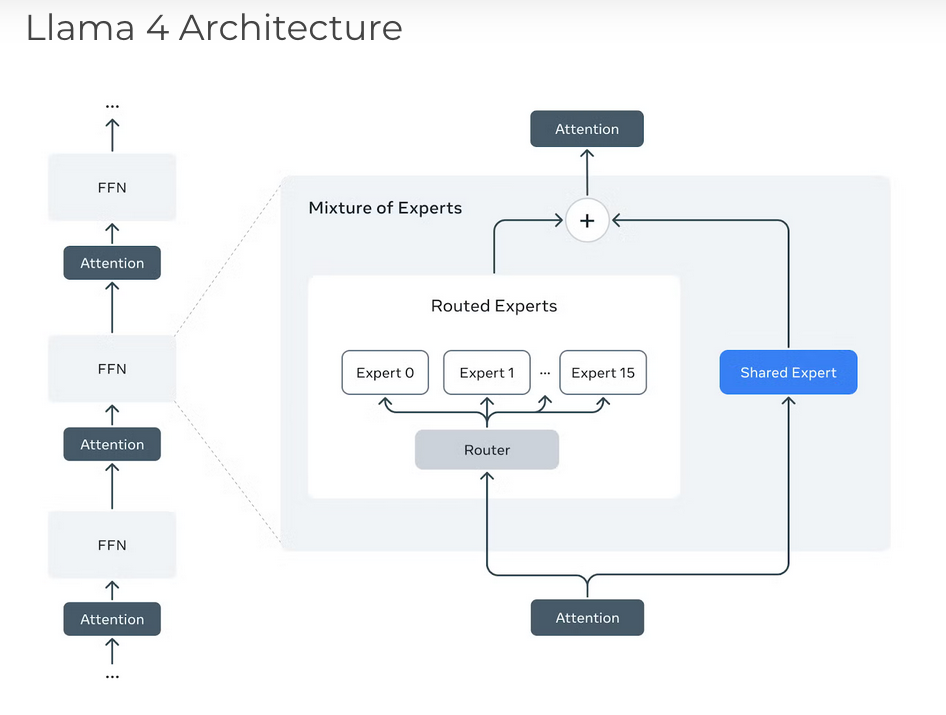Click the Attention block below the Mixture of Experts panel
Image resolution: width=946 pixels, height=715 pixels.
click(x=588, y=617)
